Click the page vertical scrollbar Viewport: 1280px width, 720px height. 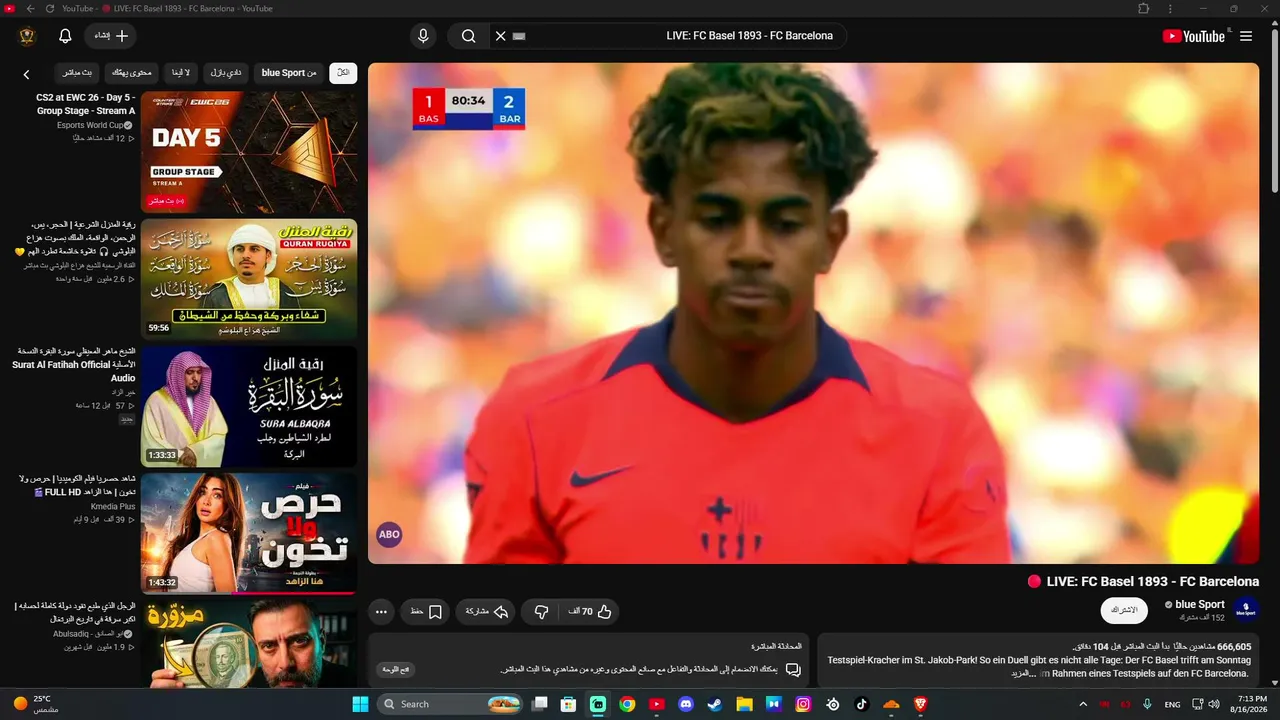[1275, 110]
